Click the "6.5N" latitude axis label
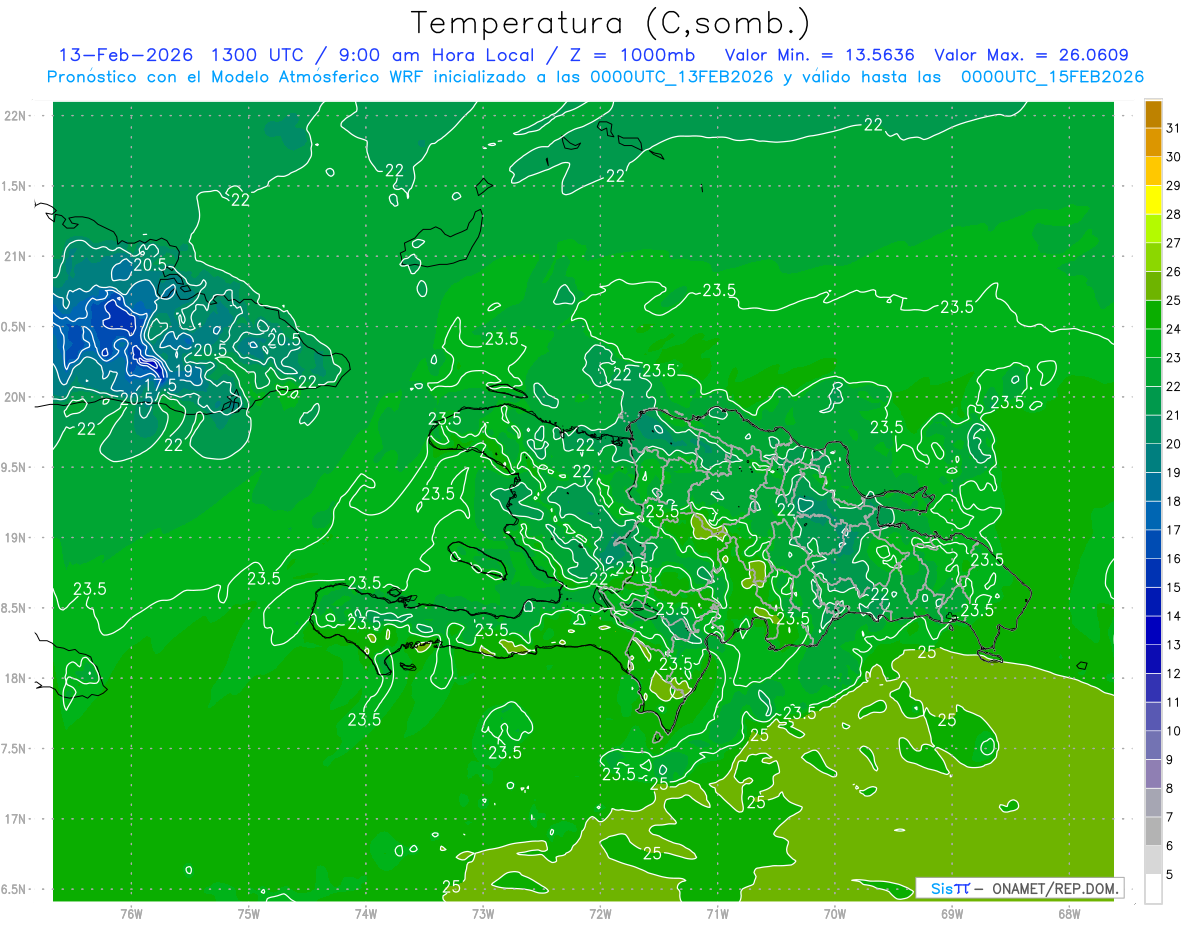The height and width of the screenshot is (927, 1200). (14, 890)
